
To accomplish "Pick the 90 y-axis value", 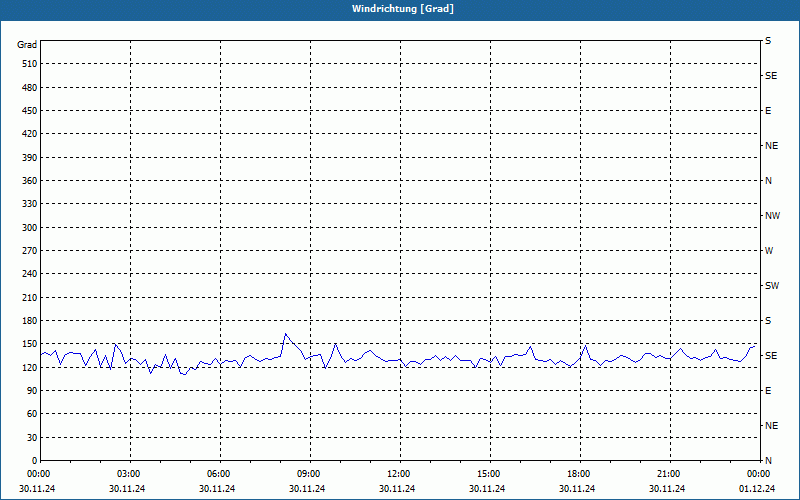I will [33, 390].
